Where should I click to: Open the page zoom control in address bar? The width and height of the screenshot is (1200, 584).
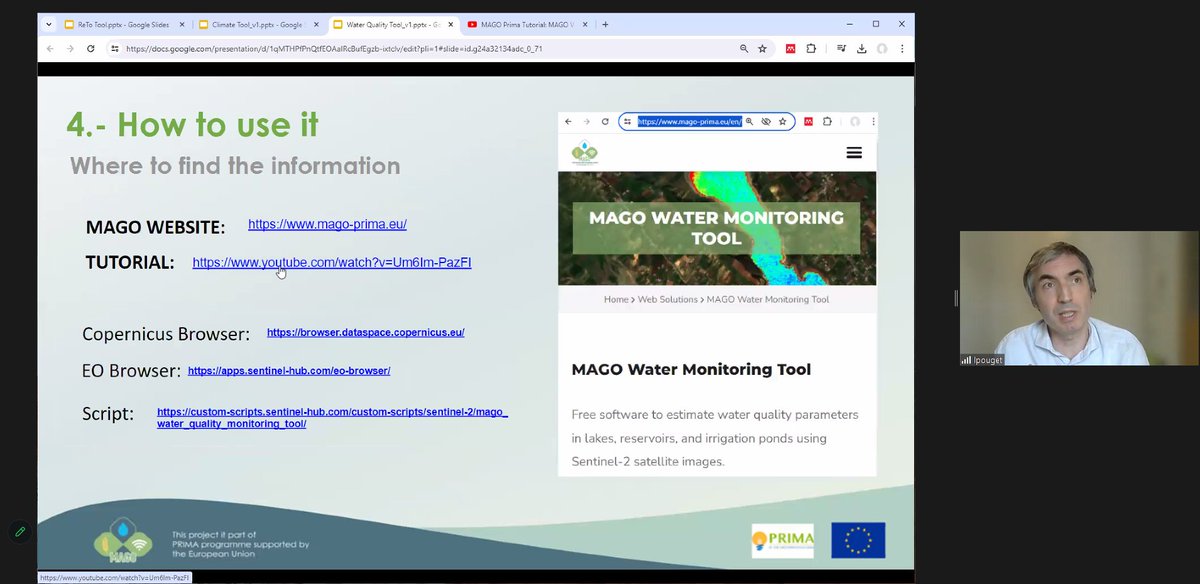click(x=743, y=48)
